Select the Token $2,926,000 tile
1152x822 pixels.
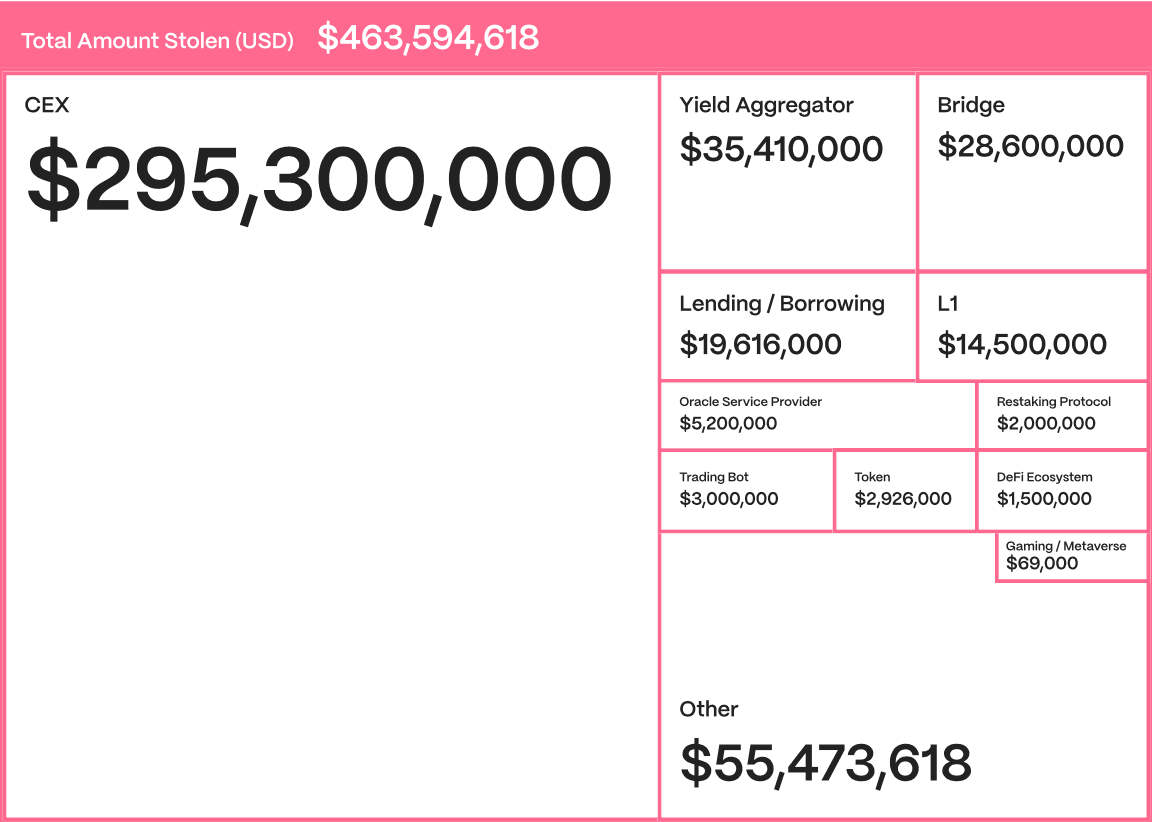(x=905, y=491)
